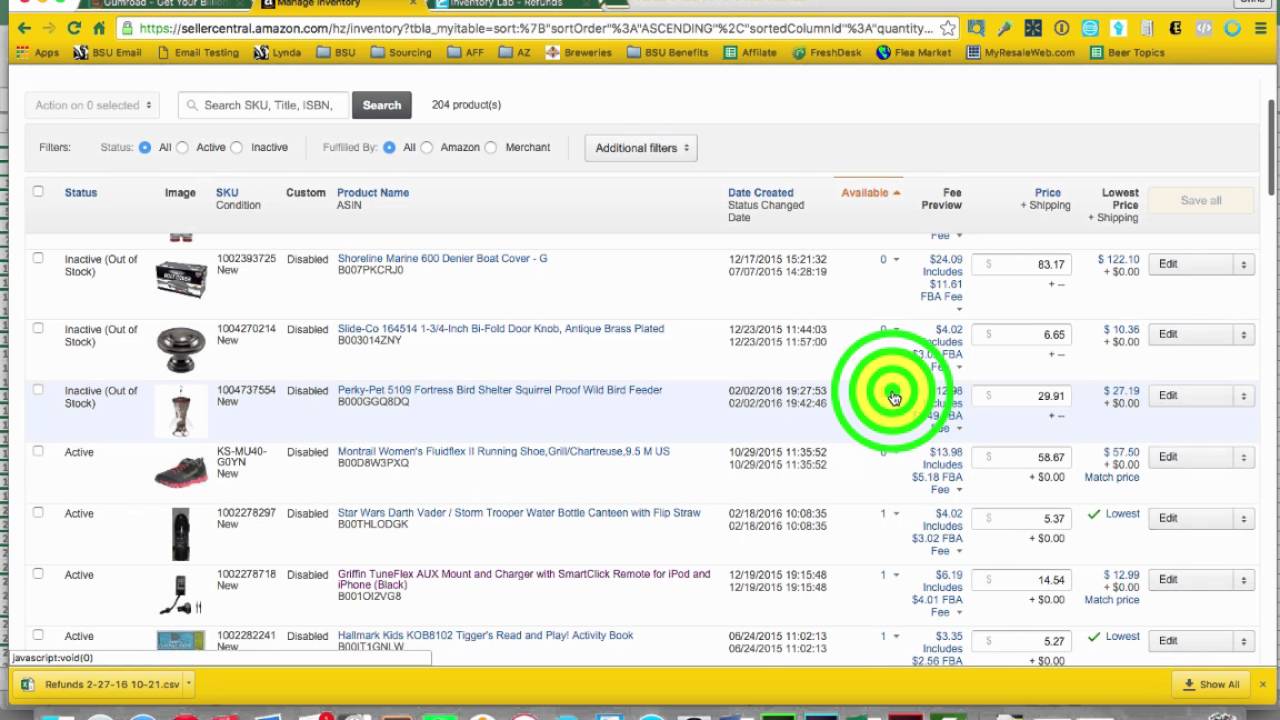Sort by the Available column header
This screenshot has height=720, width=1280.
(870, 193)
